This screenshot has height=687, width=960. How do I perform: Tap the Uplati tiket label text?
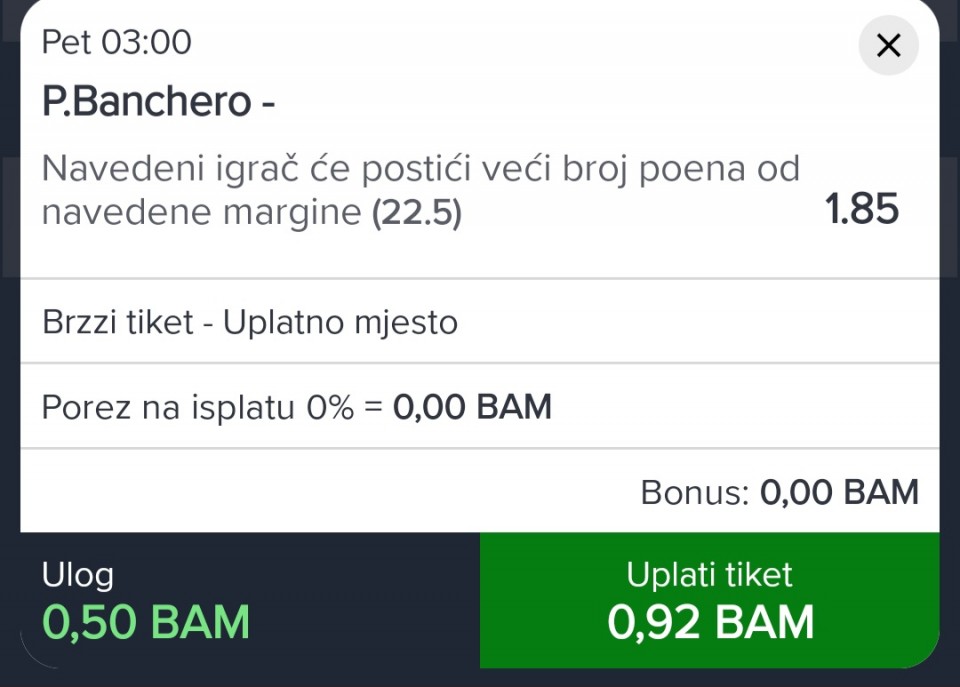(x=710, y=575)
